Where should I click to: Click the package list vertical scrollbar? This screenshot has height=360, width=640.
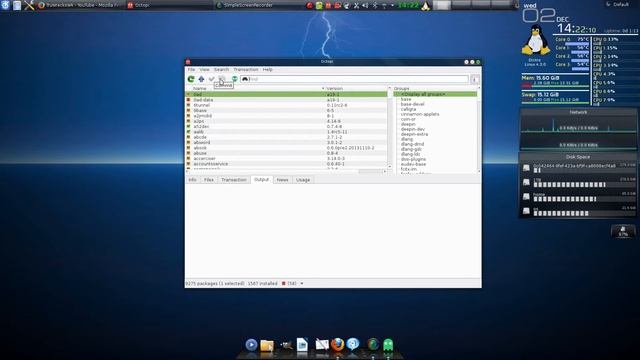[389, 127]
